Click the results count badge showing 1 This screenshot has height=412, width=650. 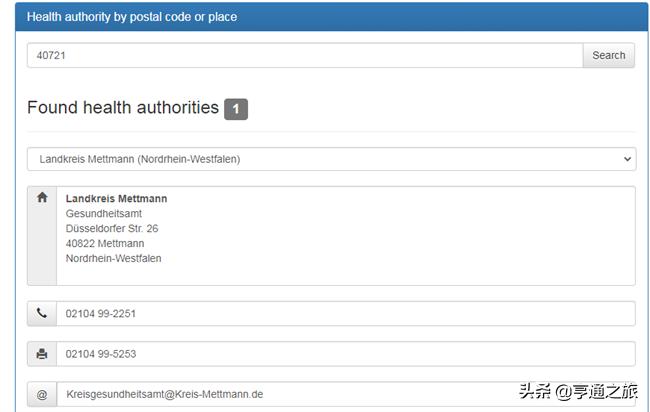(236, 109)
